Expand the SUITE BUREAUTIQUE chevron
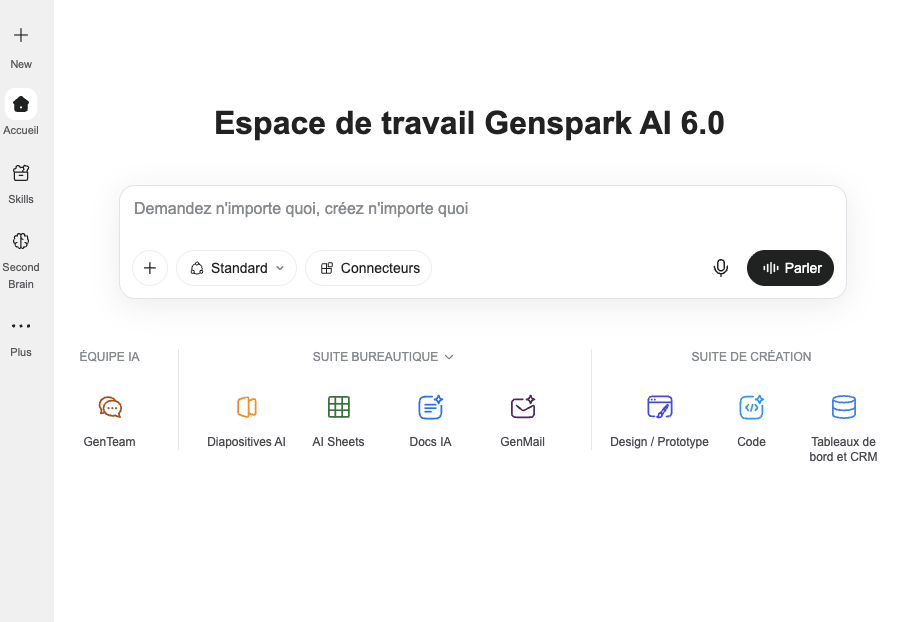Screen dimensions: 909x622 click(449, 357)
